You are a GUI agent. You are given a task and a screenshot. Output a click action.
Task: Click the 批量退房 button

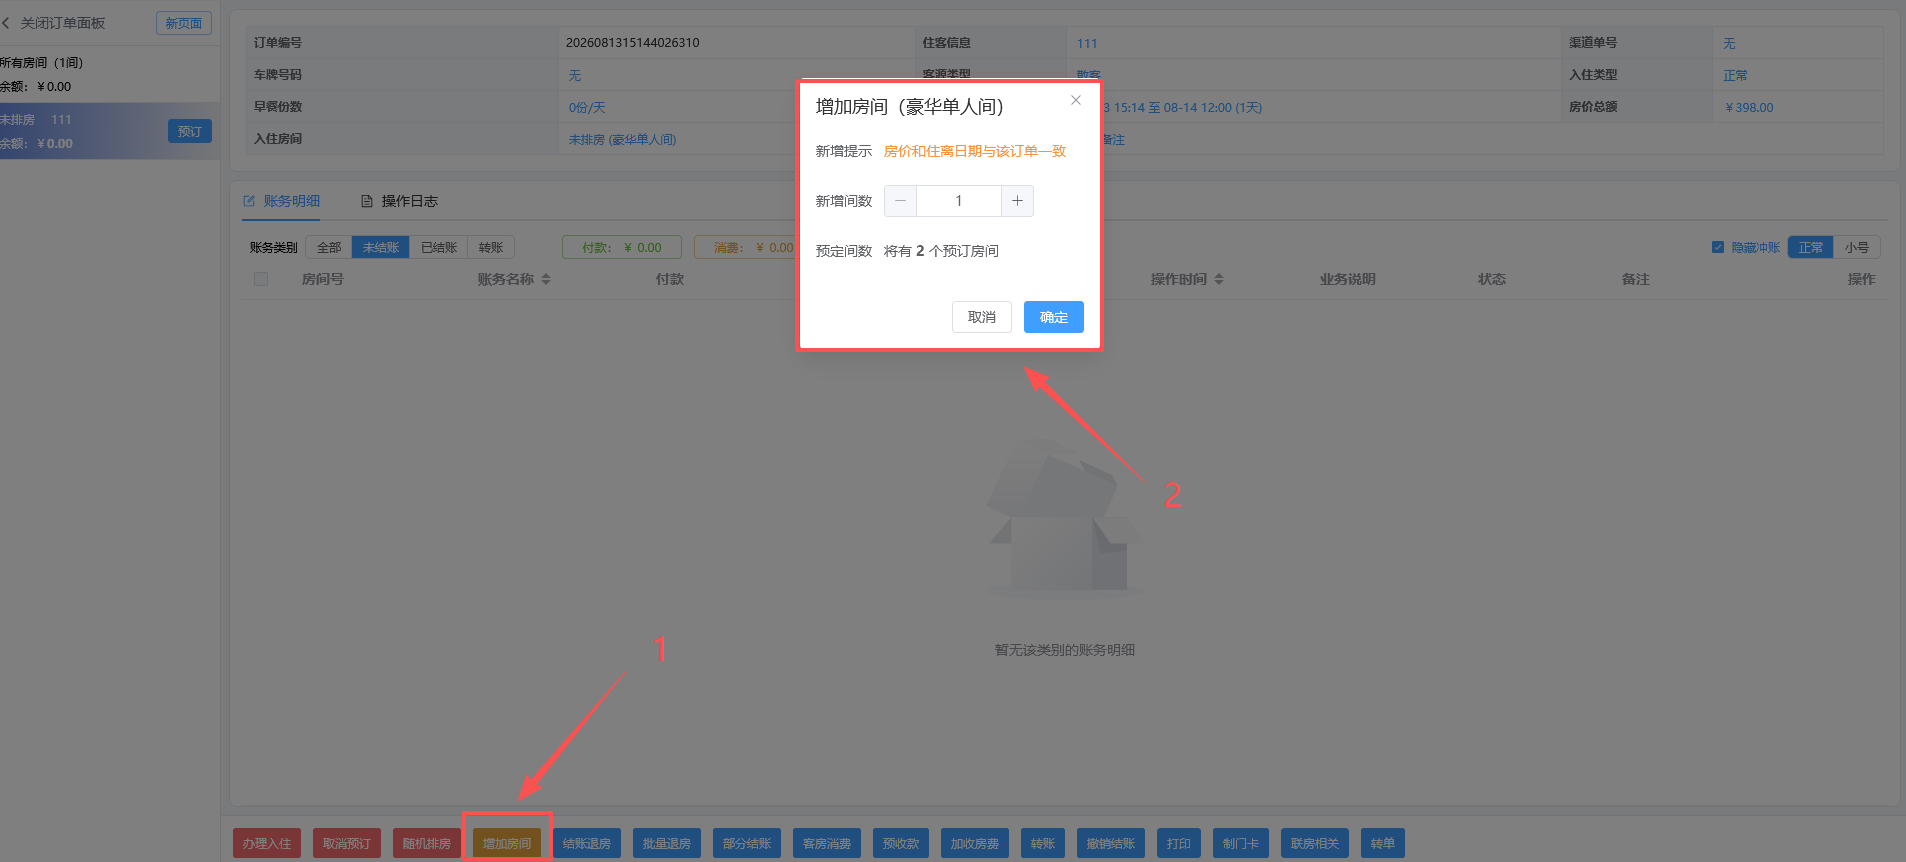coord(667,843)
